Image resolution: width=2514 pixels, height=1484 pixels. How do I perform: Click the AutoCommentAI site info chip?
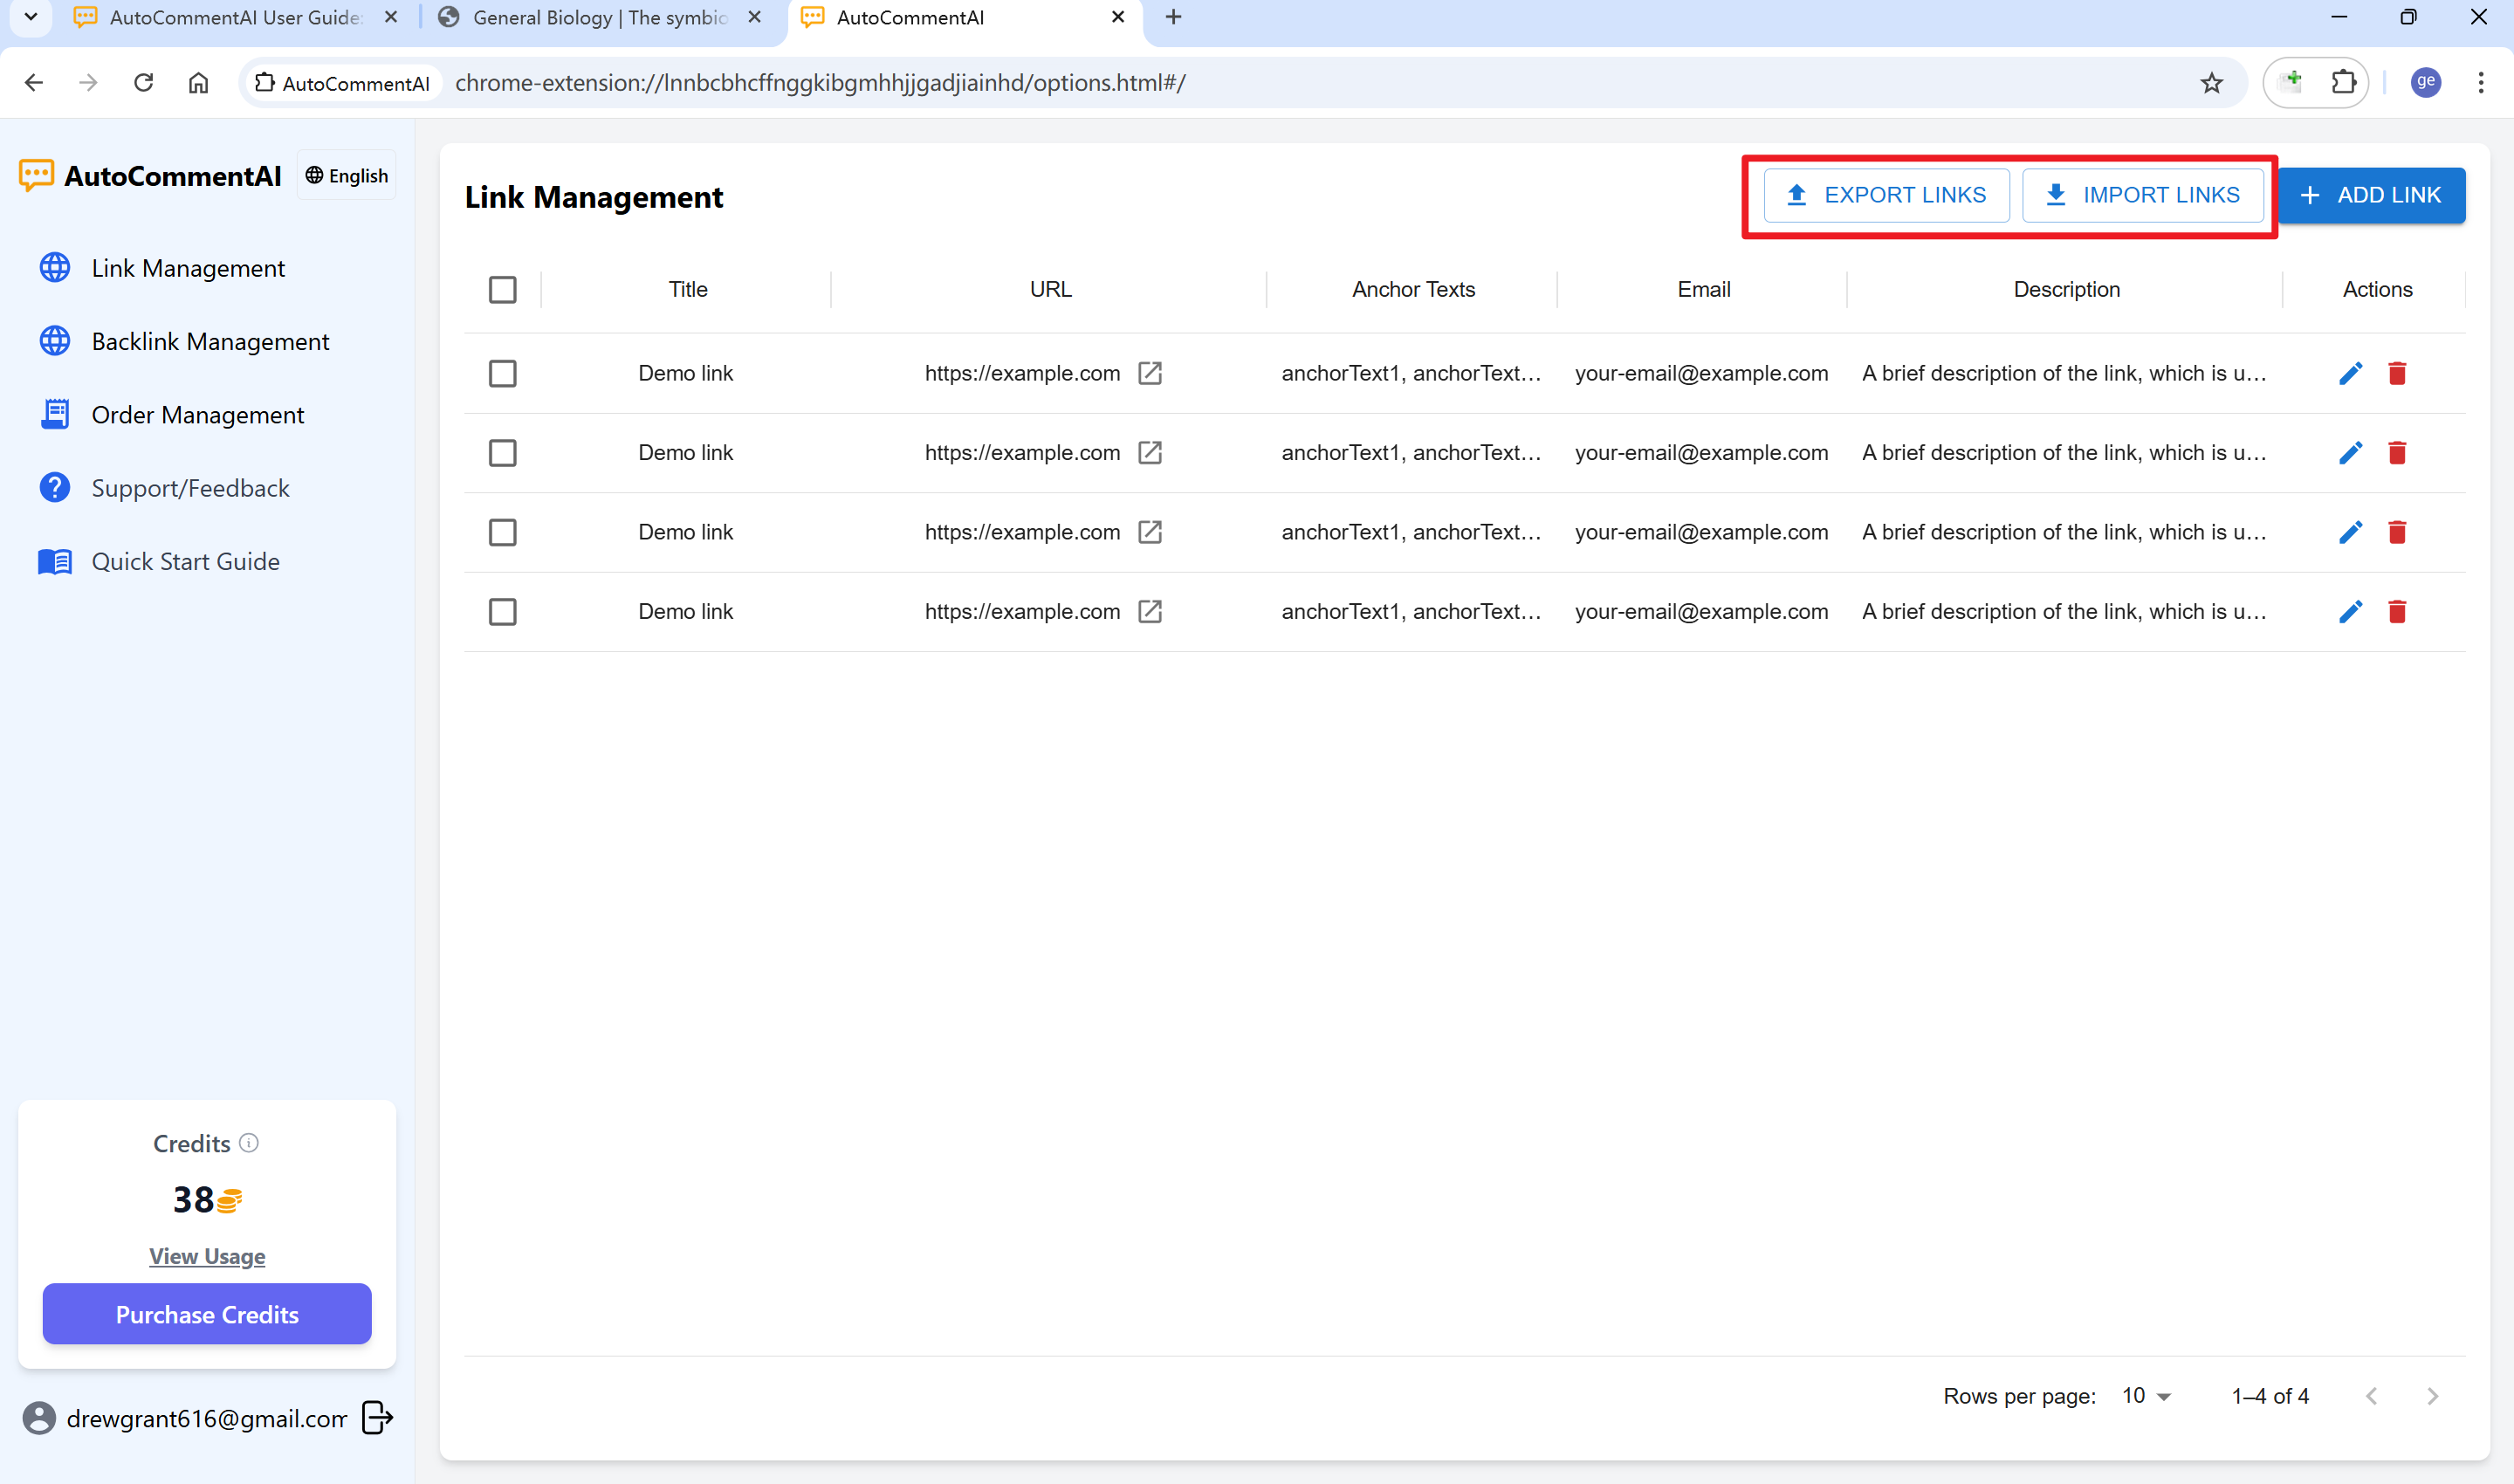point(343,83)
